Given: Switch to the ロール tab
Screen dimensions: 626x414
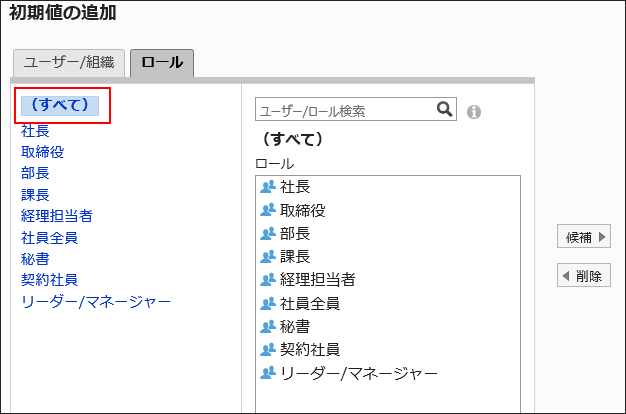Looking at the screenshot, I should click(162, 63).
